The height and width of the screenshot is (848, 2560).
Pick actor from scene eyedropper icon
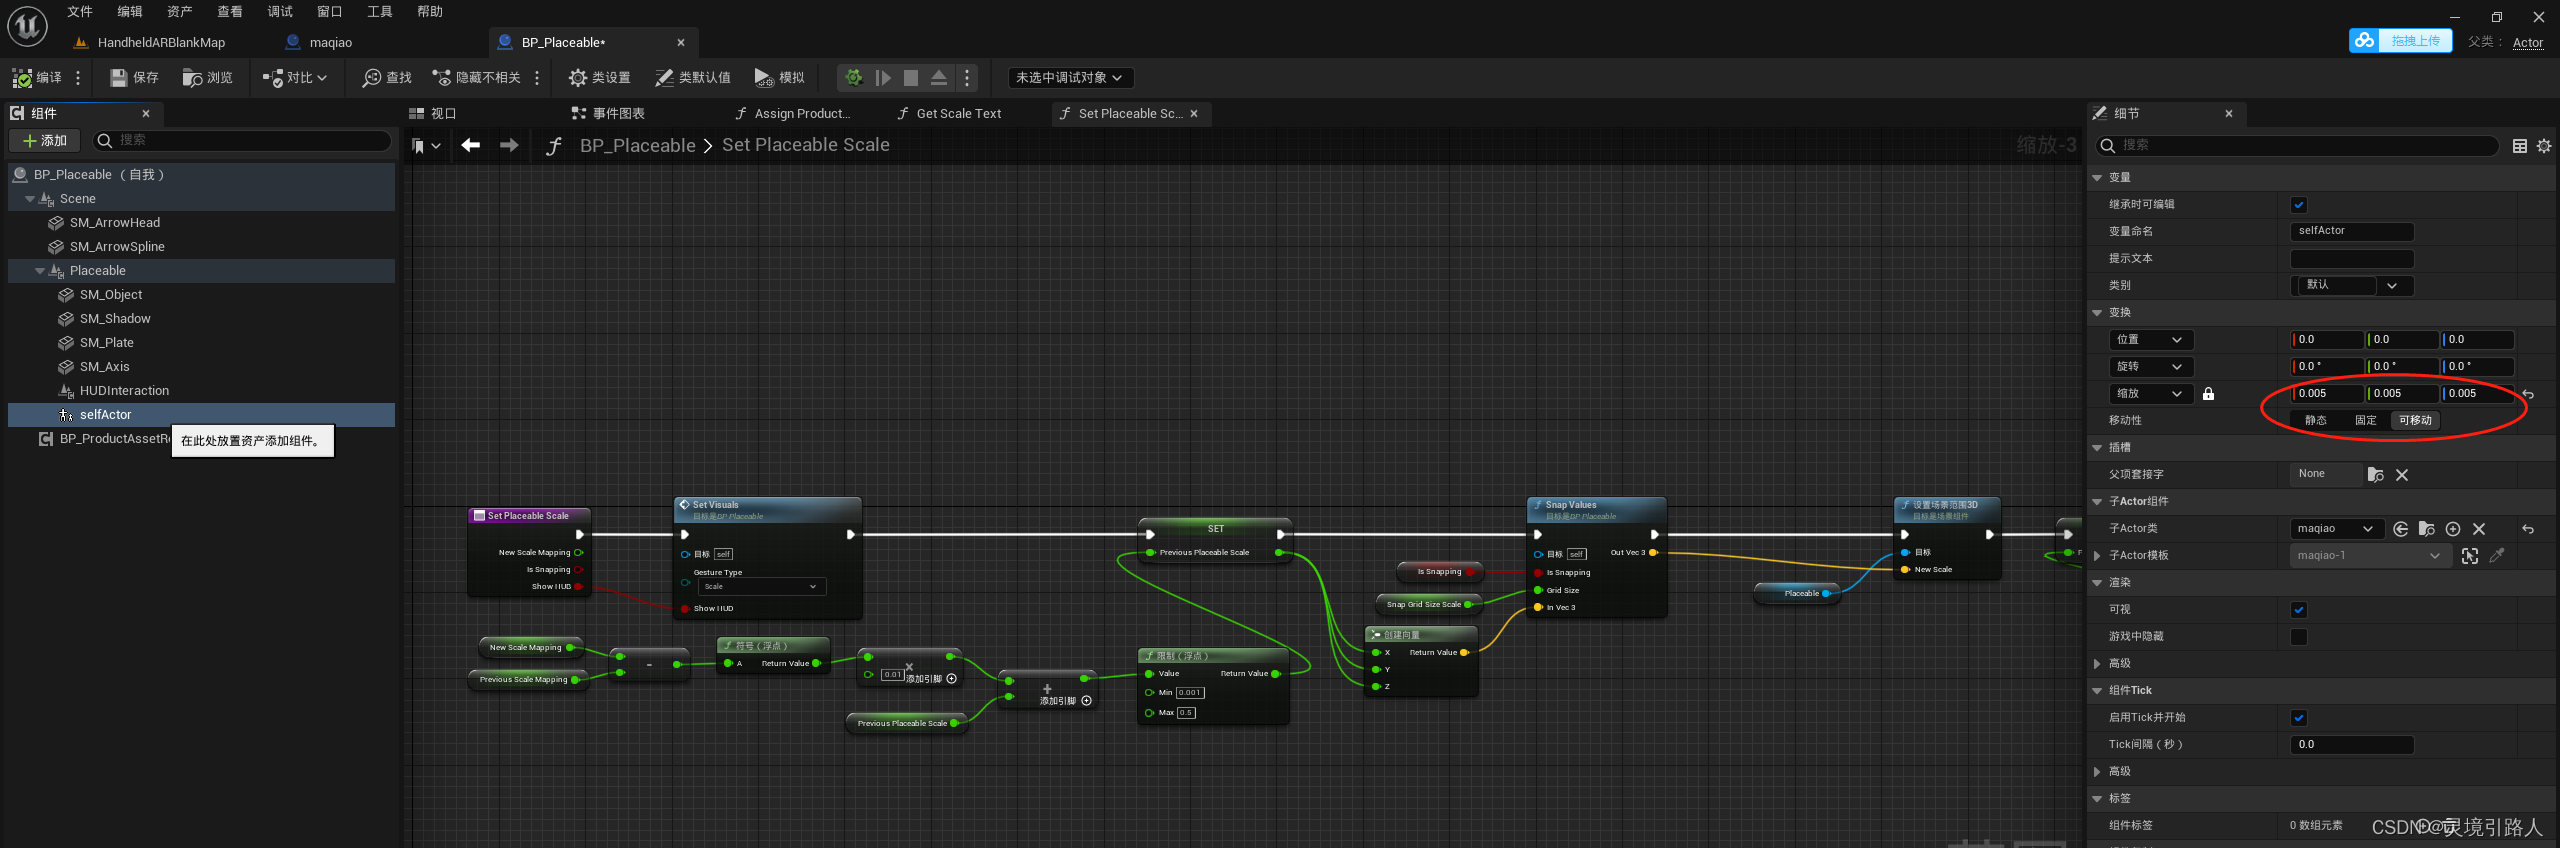[2497, 556]
